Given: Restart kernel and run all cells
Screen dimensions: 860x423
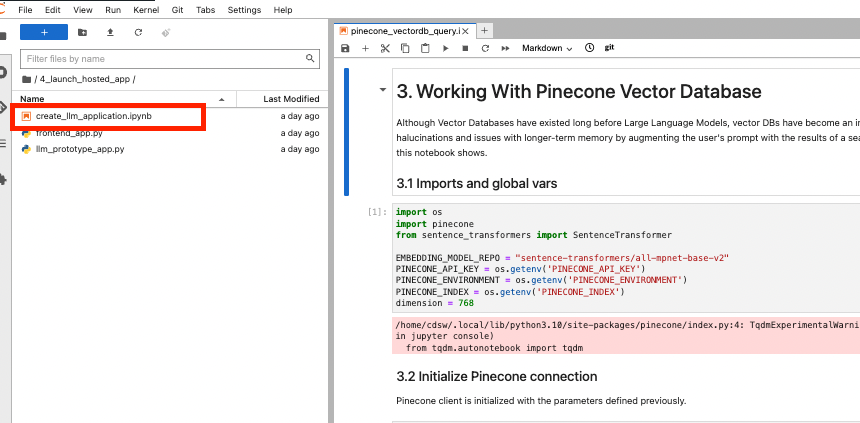Looking at the screenshot, I should pos(505,48).
